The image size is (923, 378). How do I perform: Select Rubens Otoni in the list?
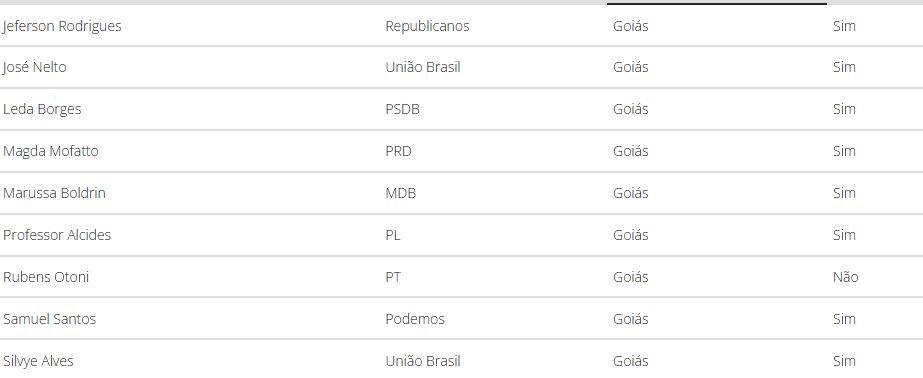(45, 277)
